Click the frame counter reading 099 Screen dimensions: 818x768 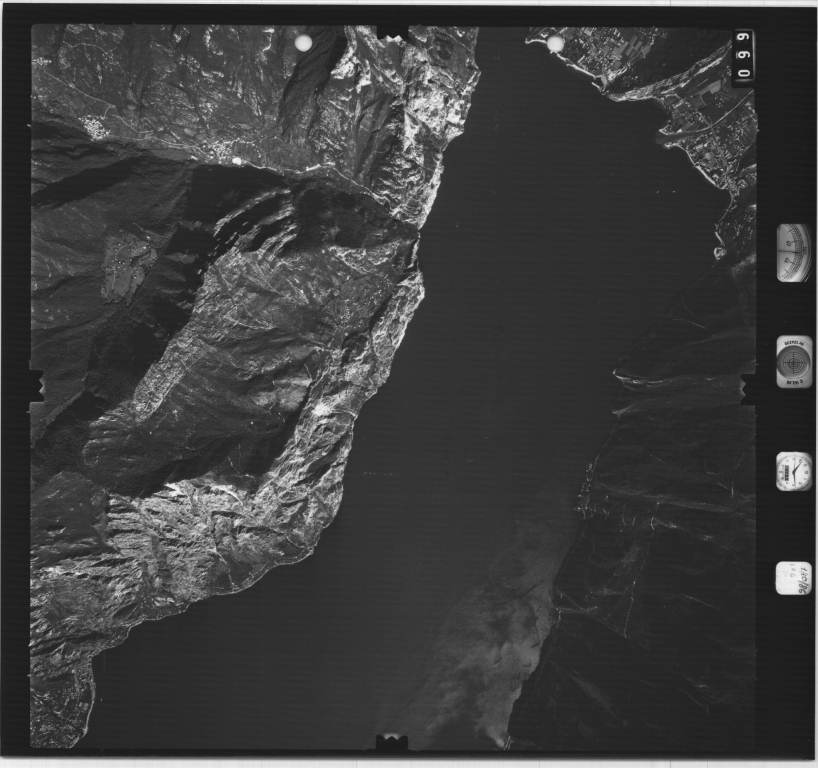pyautogui.click(x=743, y=58)
